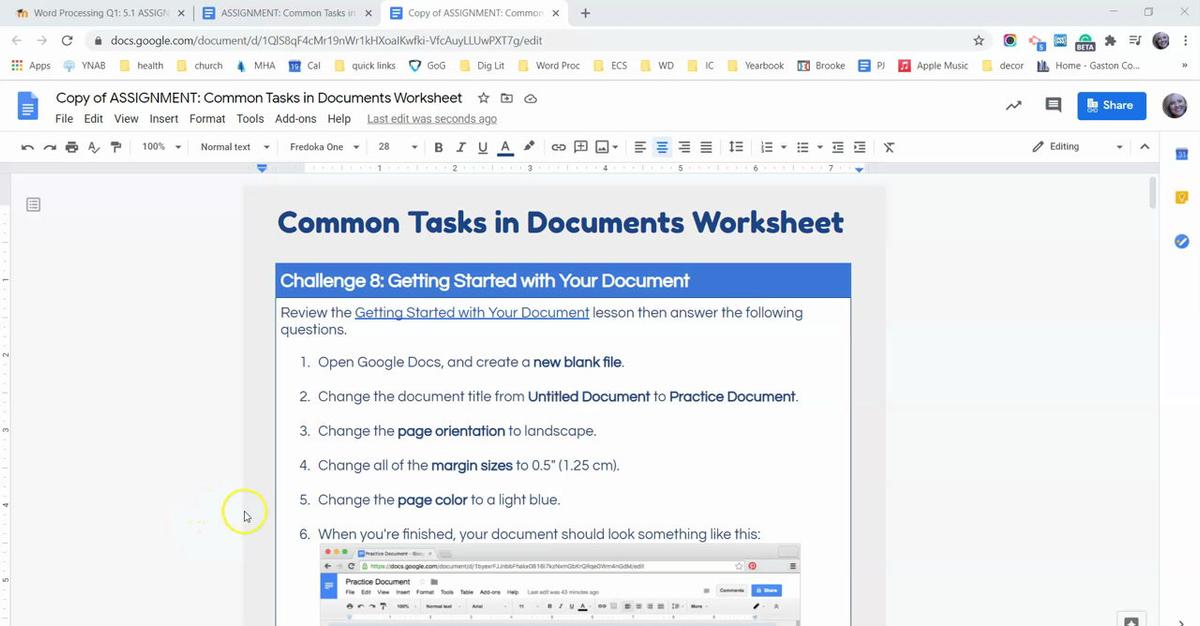The height and width of the screenshot is (626, 1200).
Task: Print the document using printer icon
Action: pyautogui.click(x=71, y=147)
